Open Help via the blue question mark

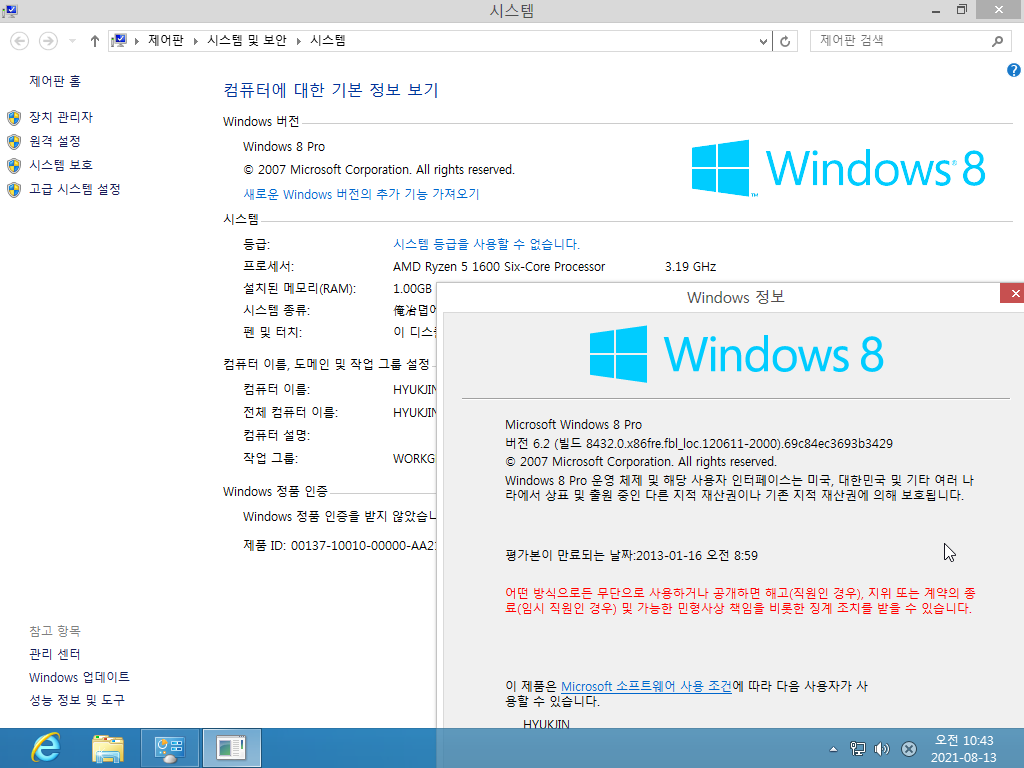pyautogui.click(x=1014, y=70)
